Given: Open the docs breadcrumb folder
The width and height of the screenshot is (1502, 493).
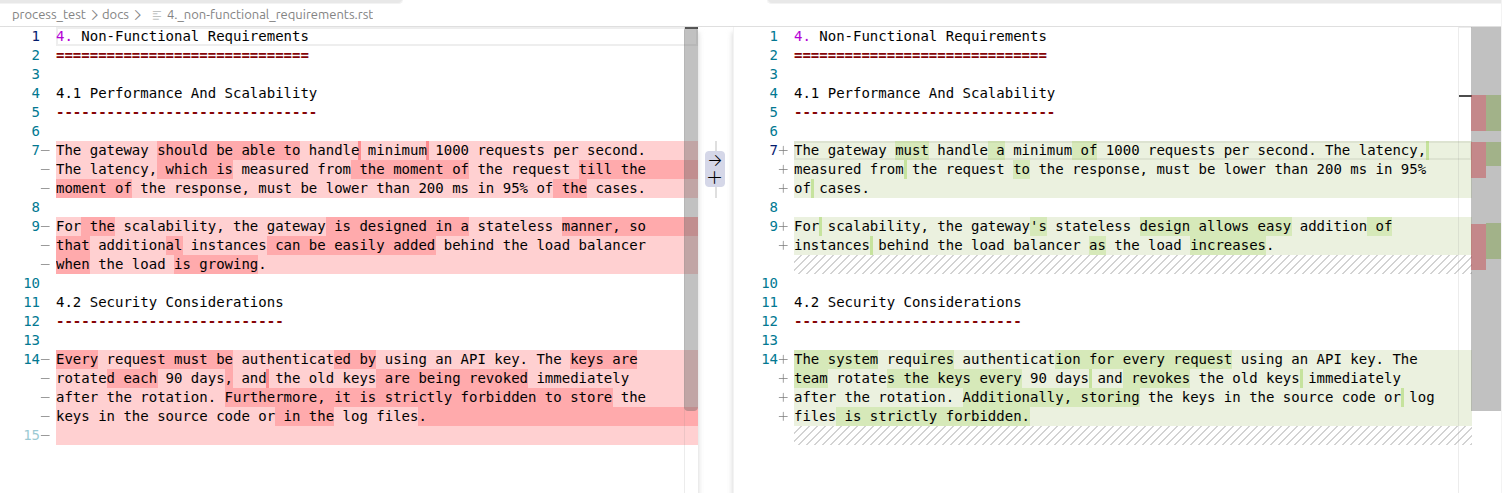Looking at the screenshot, I should [x=115, y=16].
